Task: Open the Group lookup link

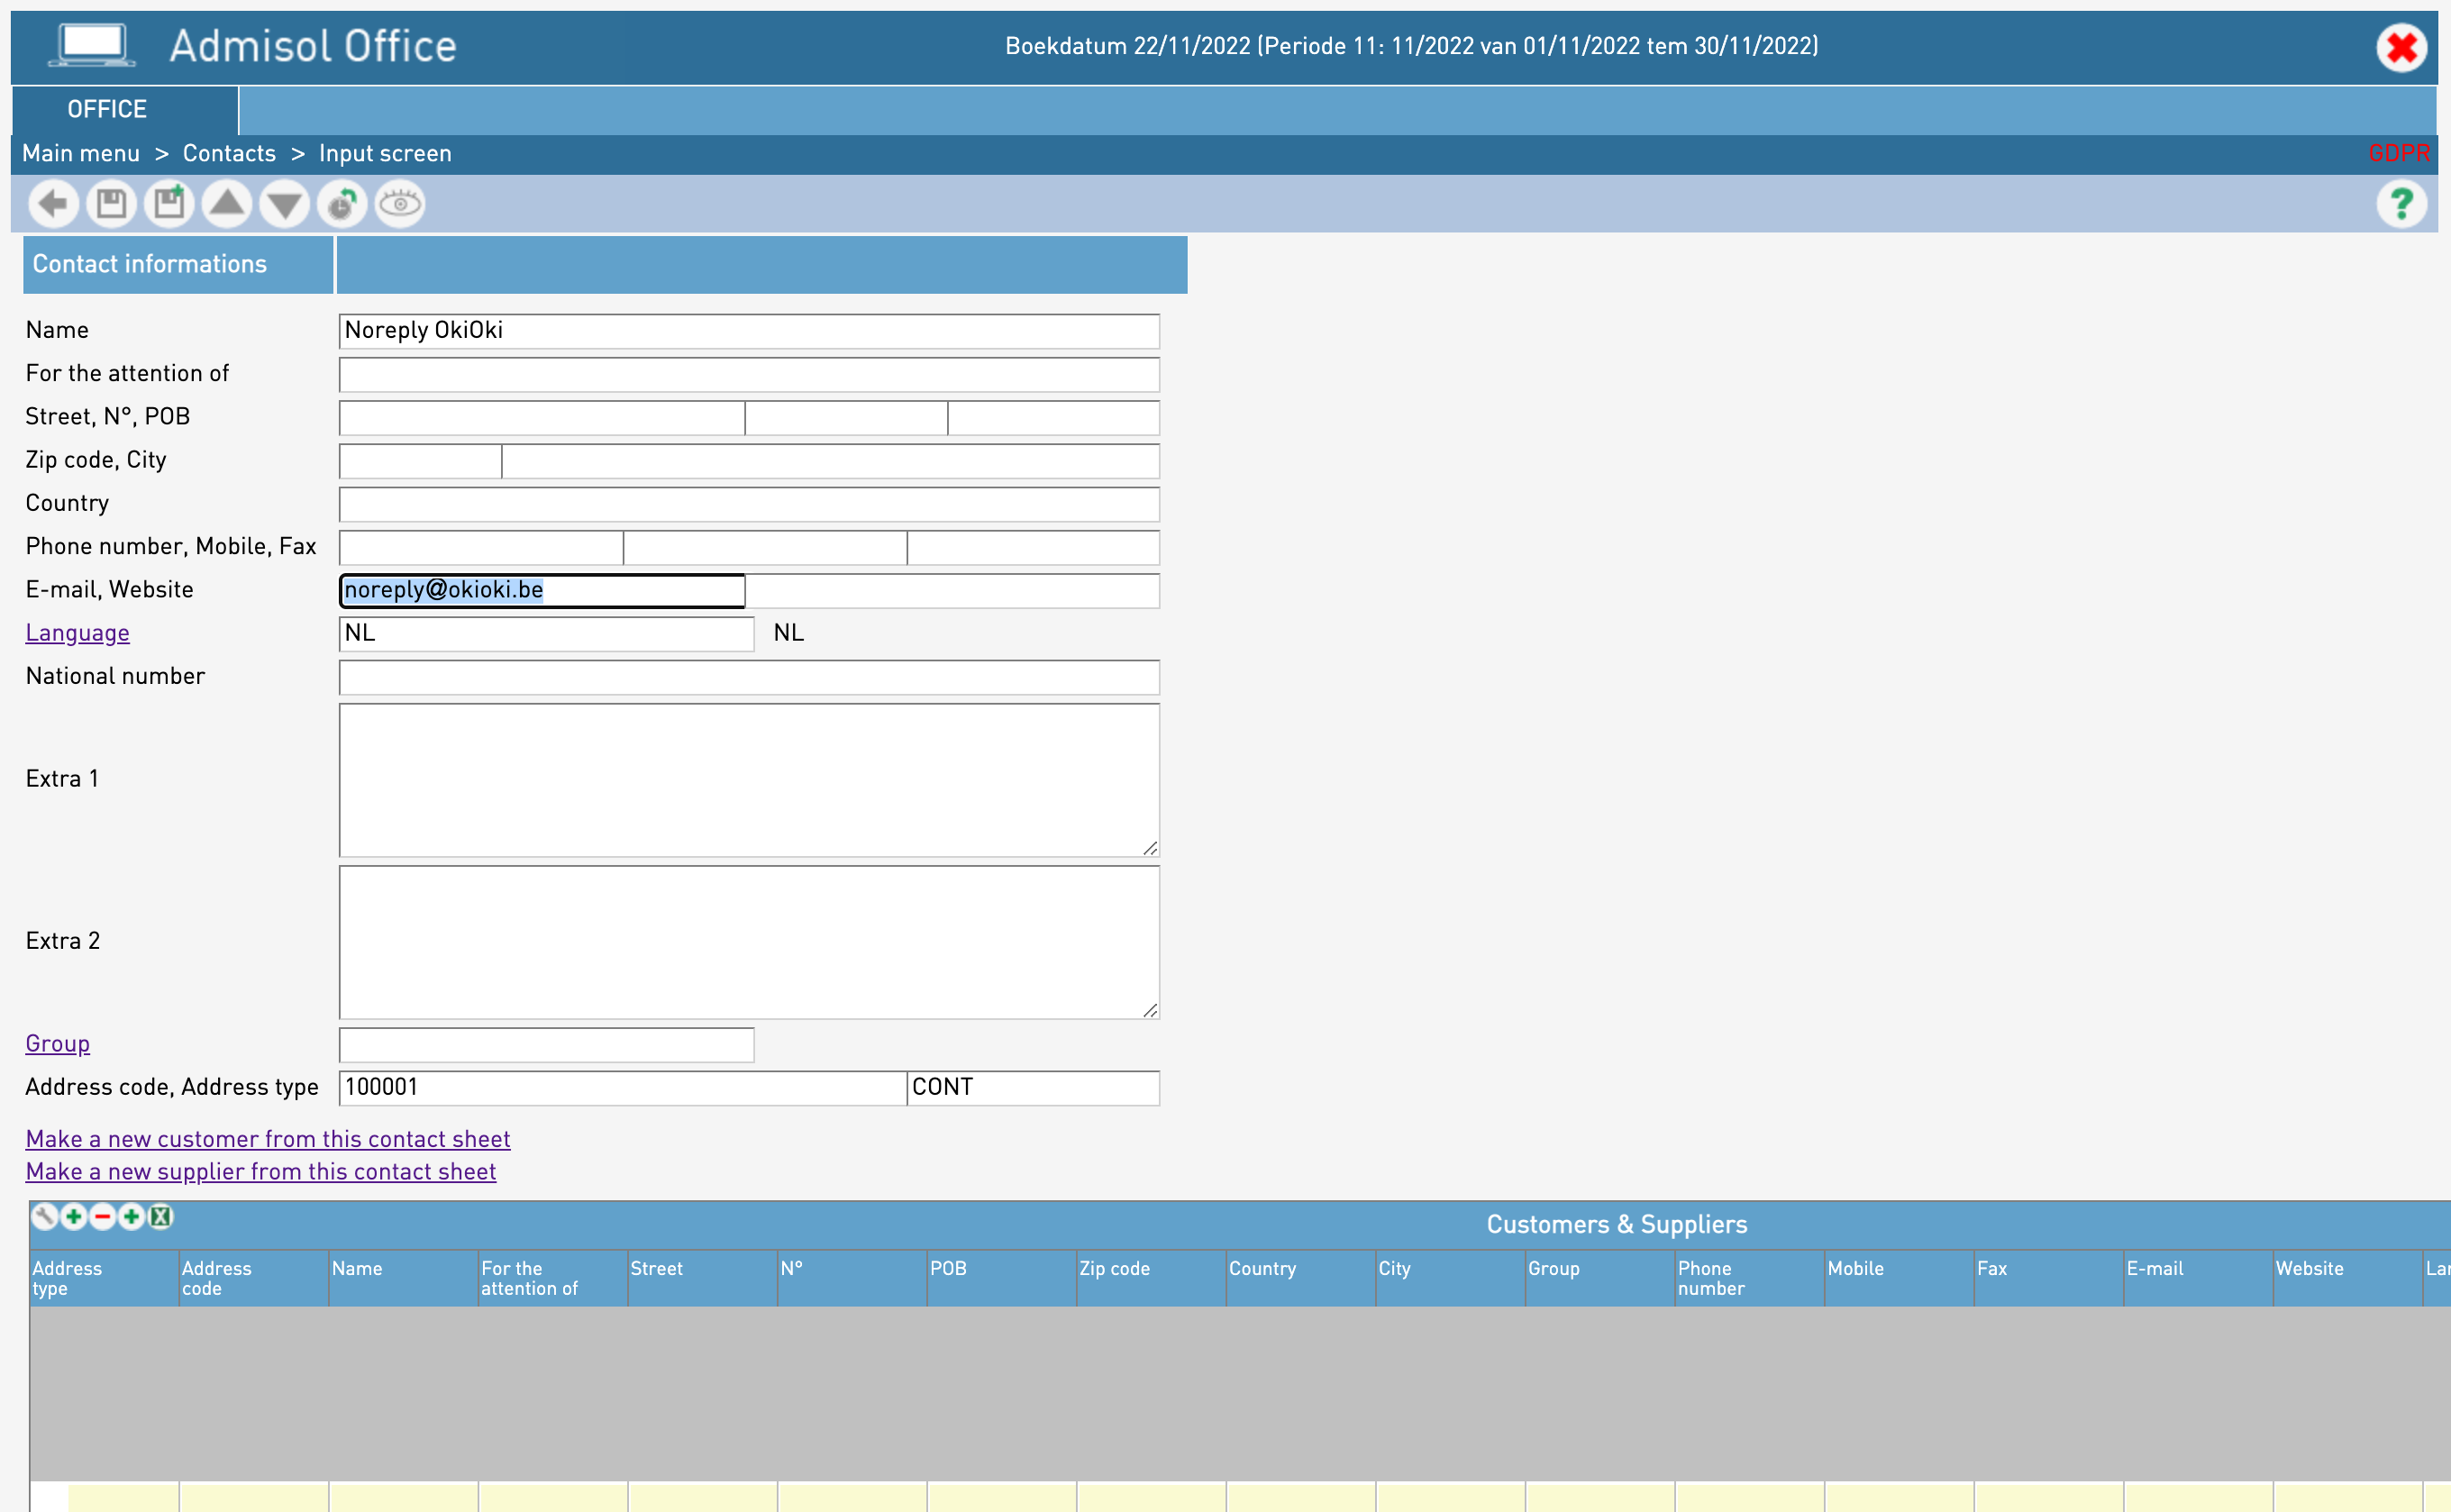Action: [x=58, y=1045]
